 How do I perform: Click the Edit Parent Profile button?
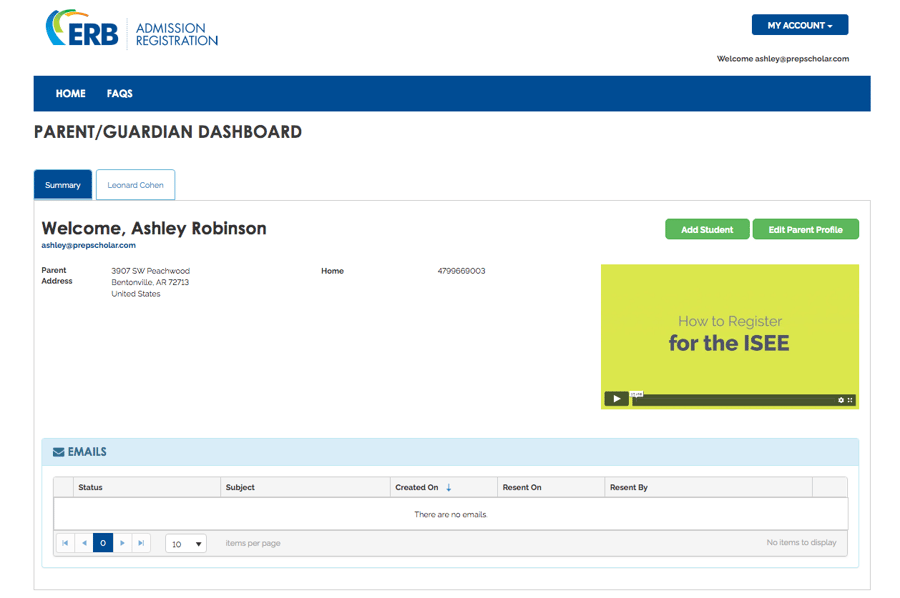805,230
